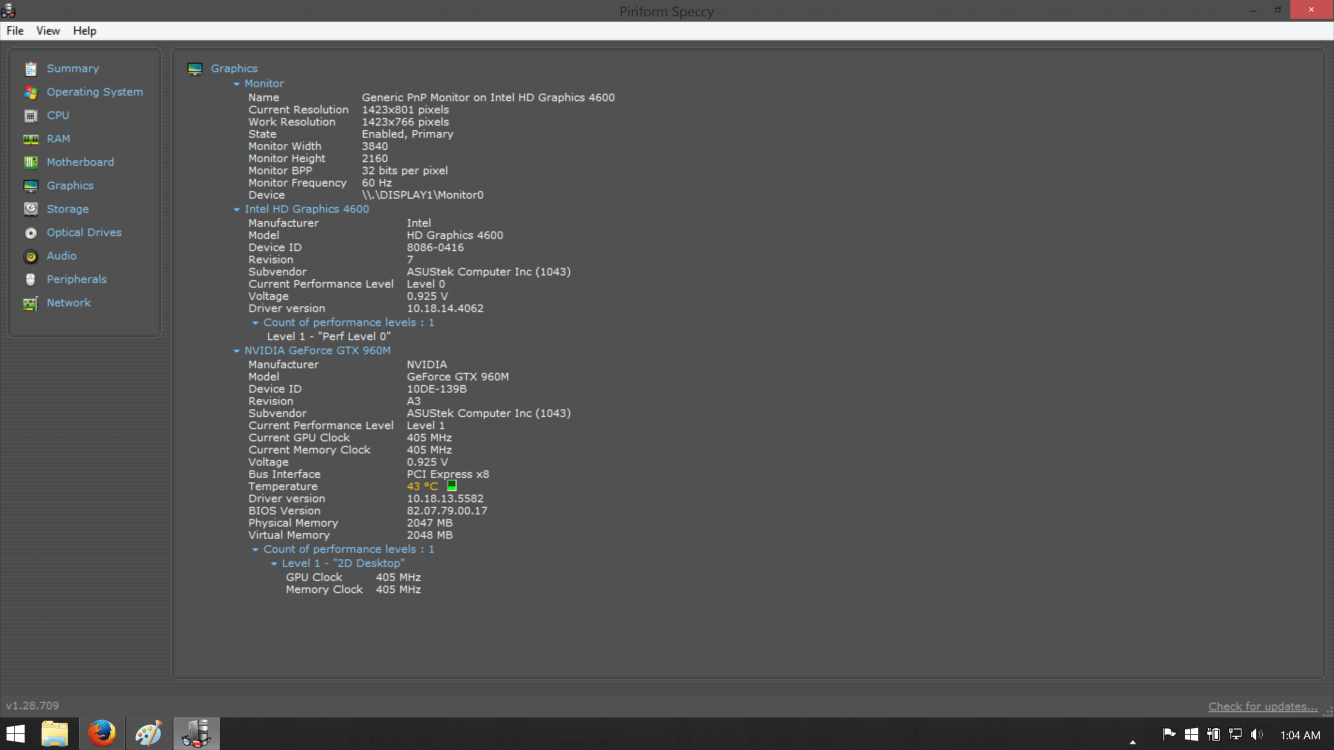Select the Summary section label

point(73,69)
